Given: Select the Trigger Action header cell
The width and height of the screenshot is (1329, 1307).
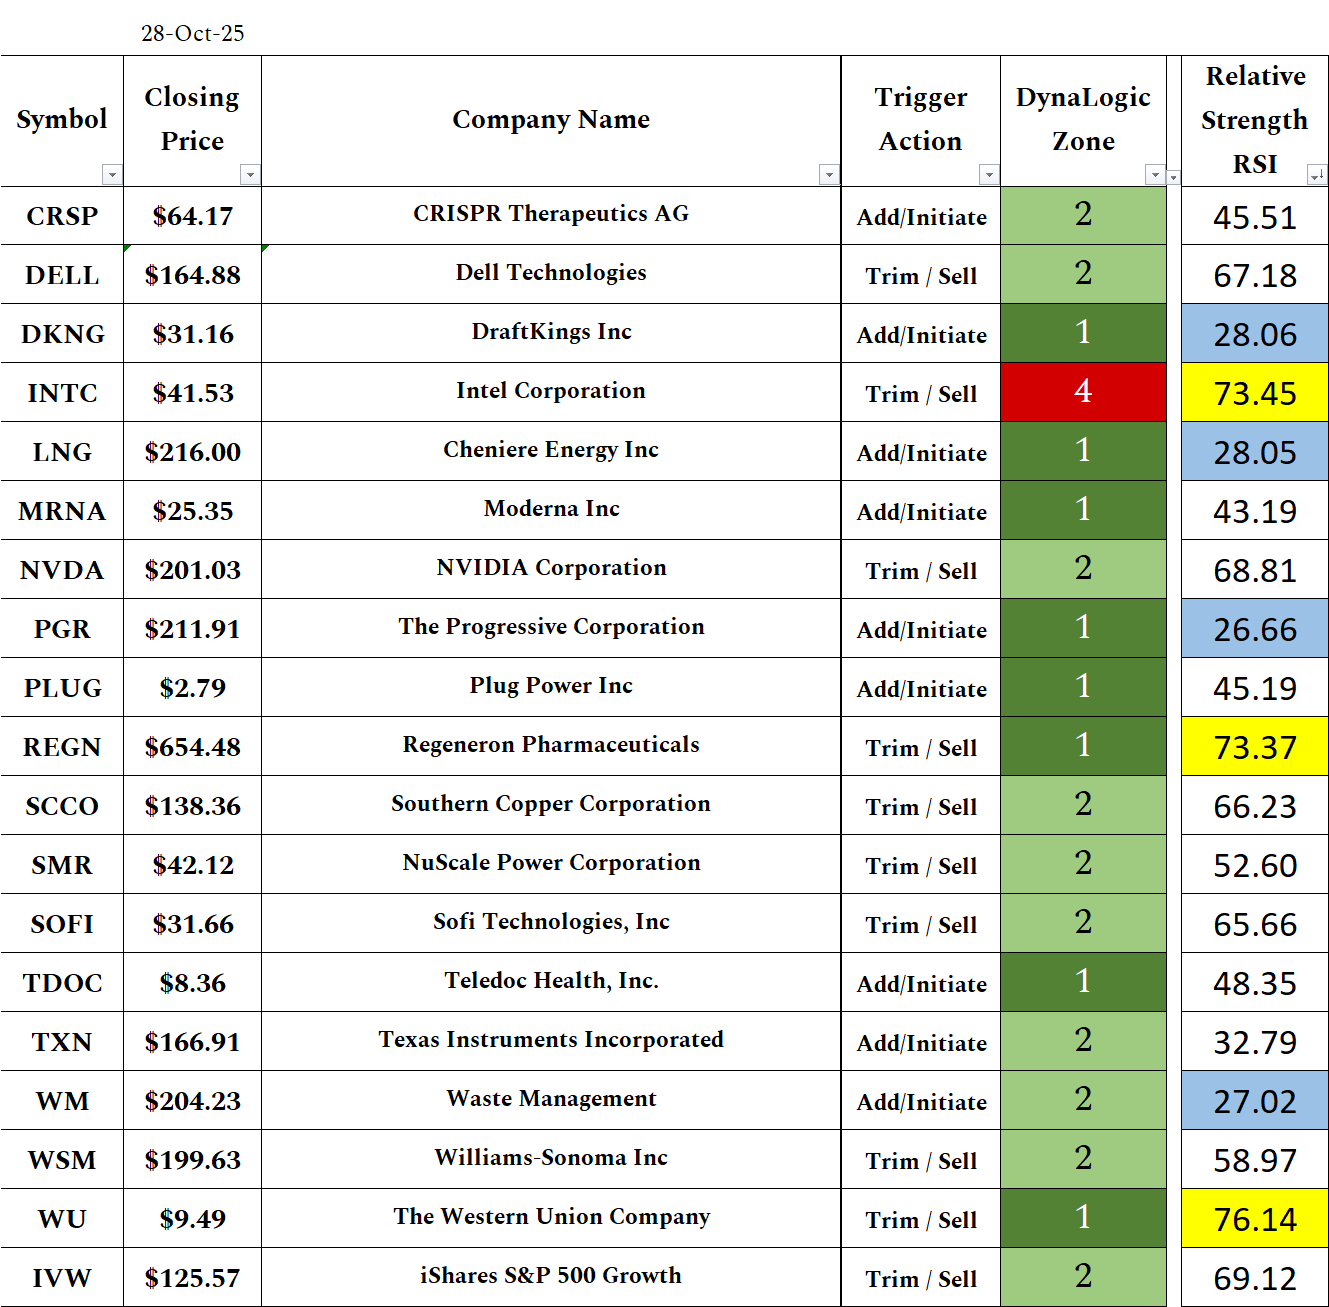Looking at the screenshot, I should pos(921,120).
